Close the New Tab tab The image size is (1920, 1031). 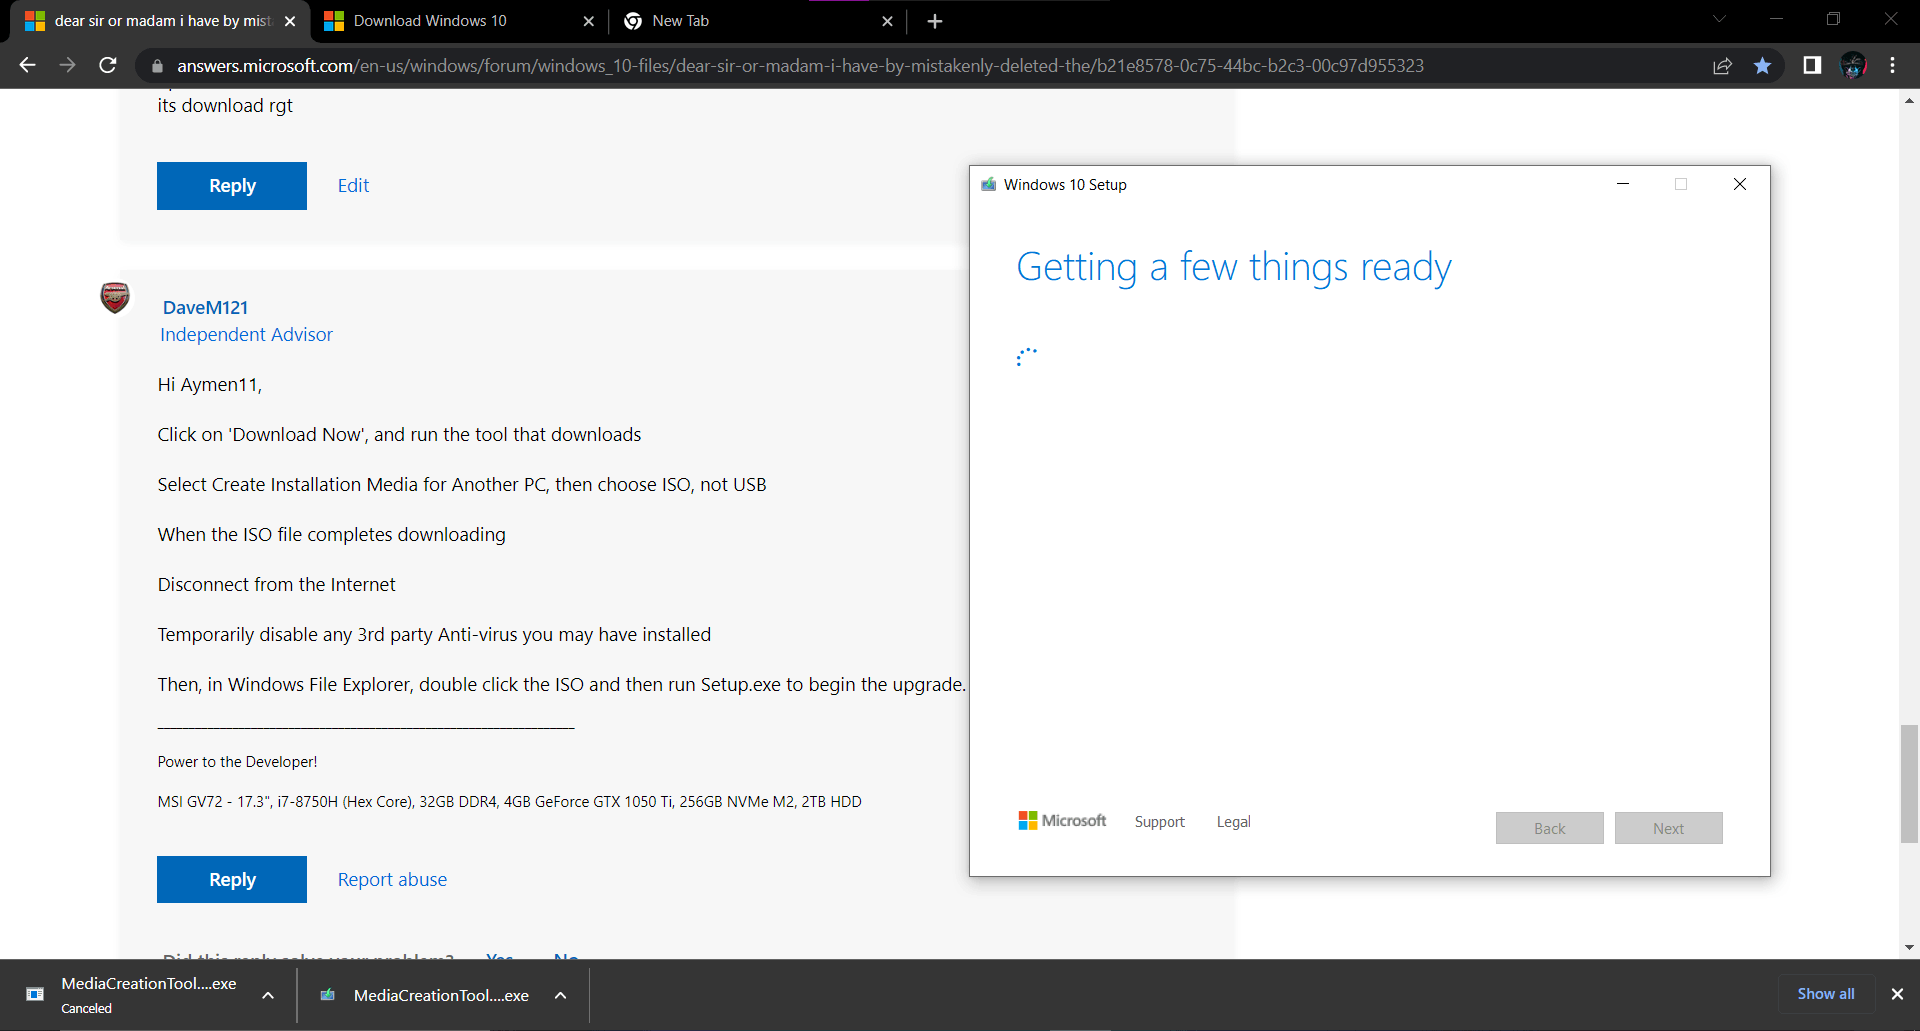click(887, 21)
